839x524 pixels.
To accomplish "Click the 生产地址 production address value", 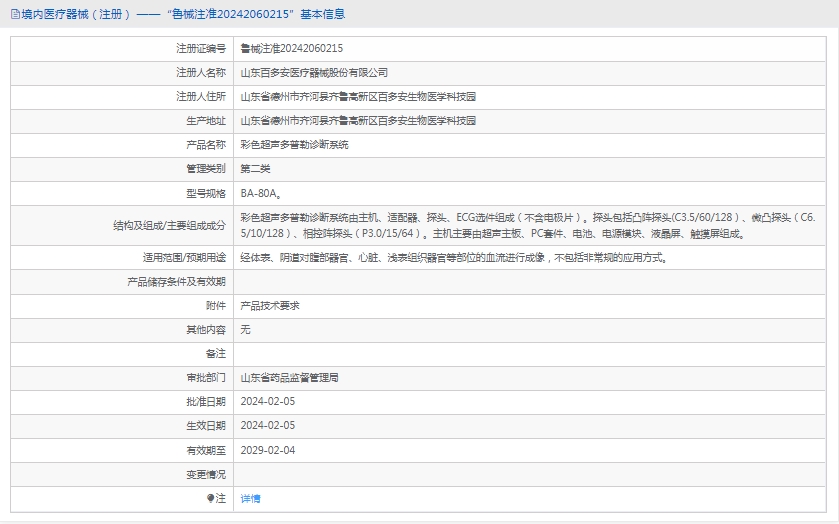I will point(358,120).
